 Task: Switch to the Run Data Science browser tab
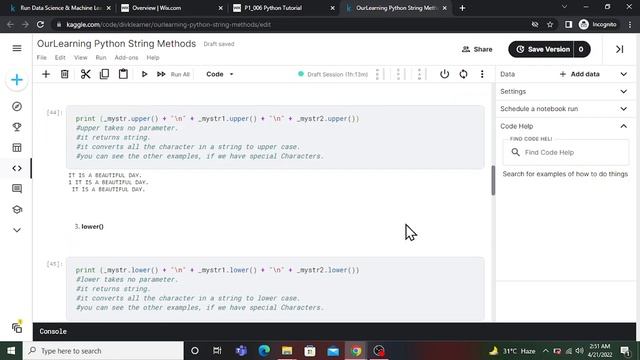tap(60, 8)
